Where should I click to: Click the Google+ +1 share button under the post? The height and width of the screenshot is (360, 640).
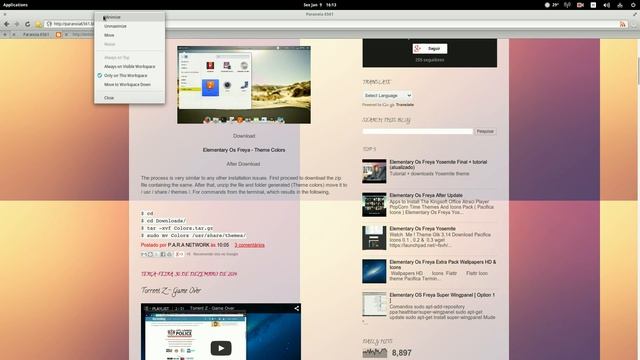[180, 254]
